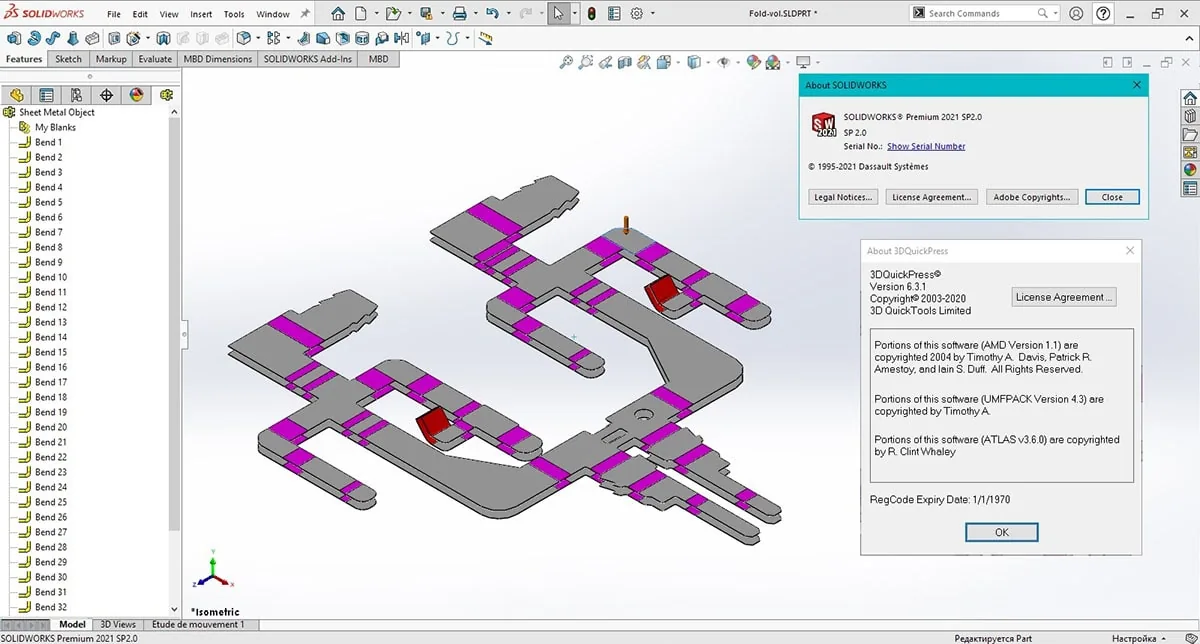Open the Print tool in the toolbar
The height and width of the screenshot is (644, 1200).
point(459,14)
